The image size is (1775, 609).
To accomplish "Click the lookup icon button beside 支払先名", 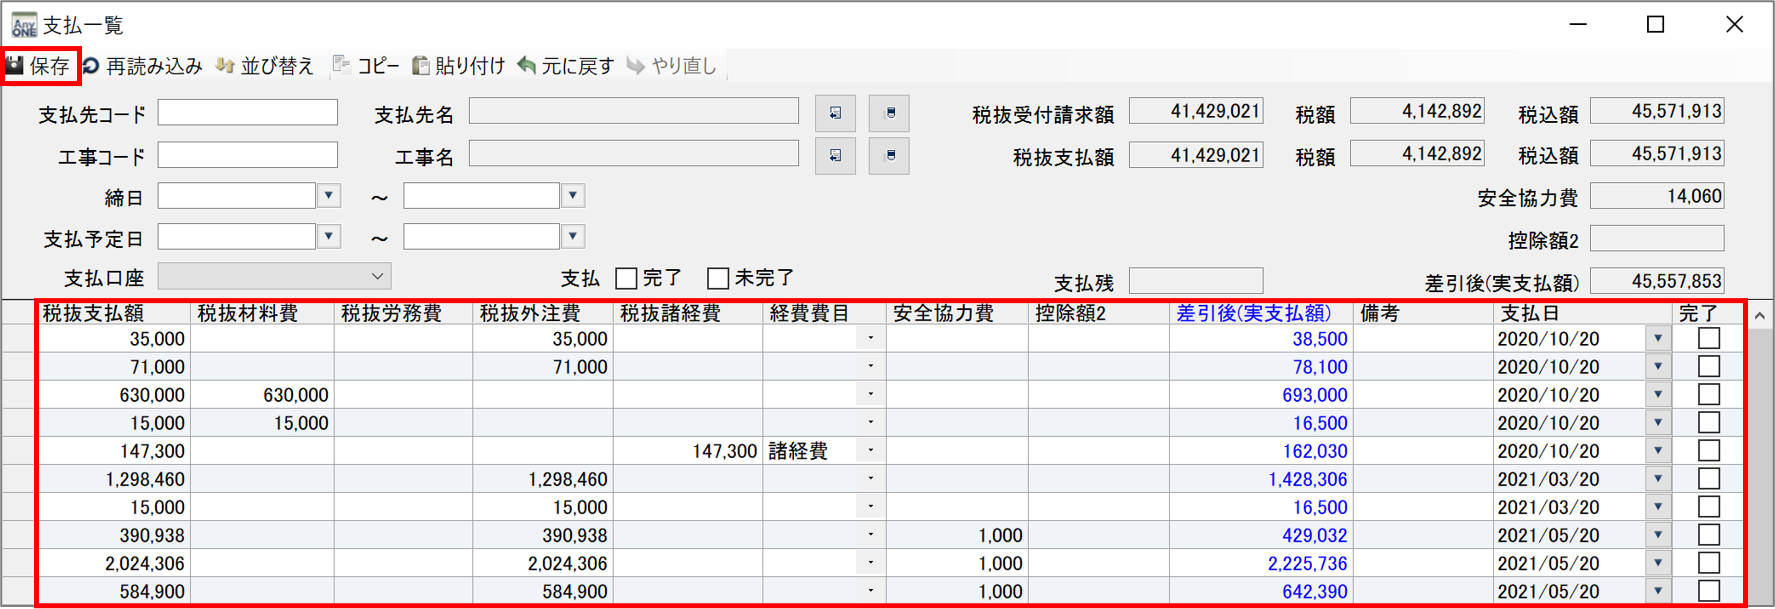I will tap(835, 114).
